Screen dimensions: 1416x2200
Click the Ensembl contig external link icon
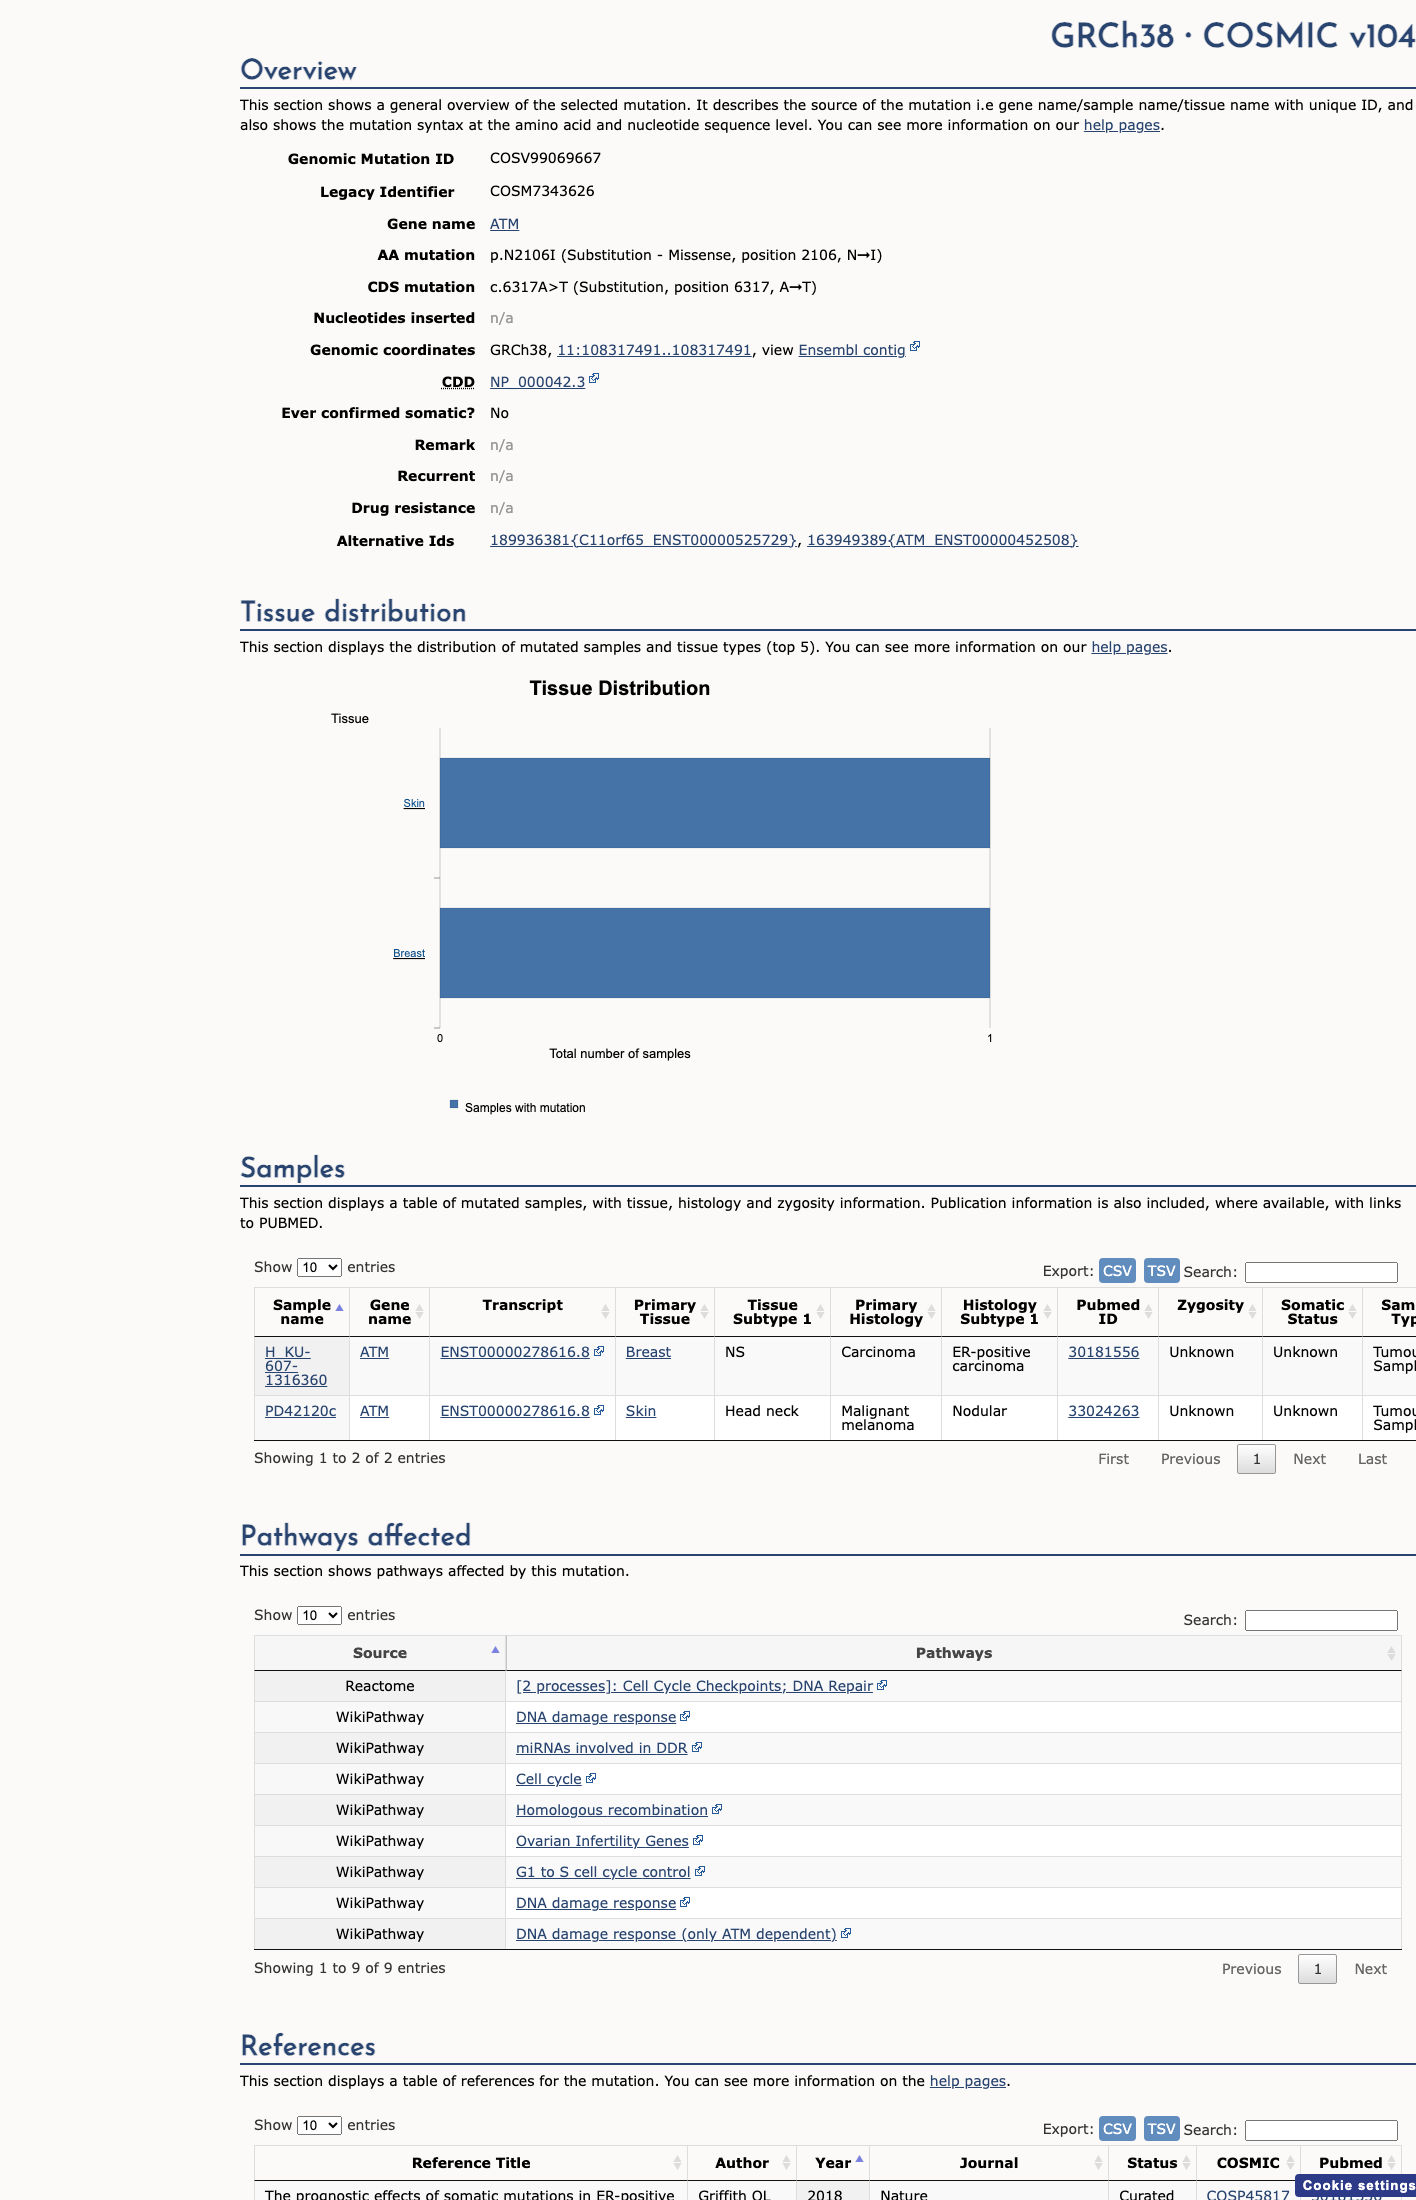pyautogui.click(x=915, y=347)
